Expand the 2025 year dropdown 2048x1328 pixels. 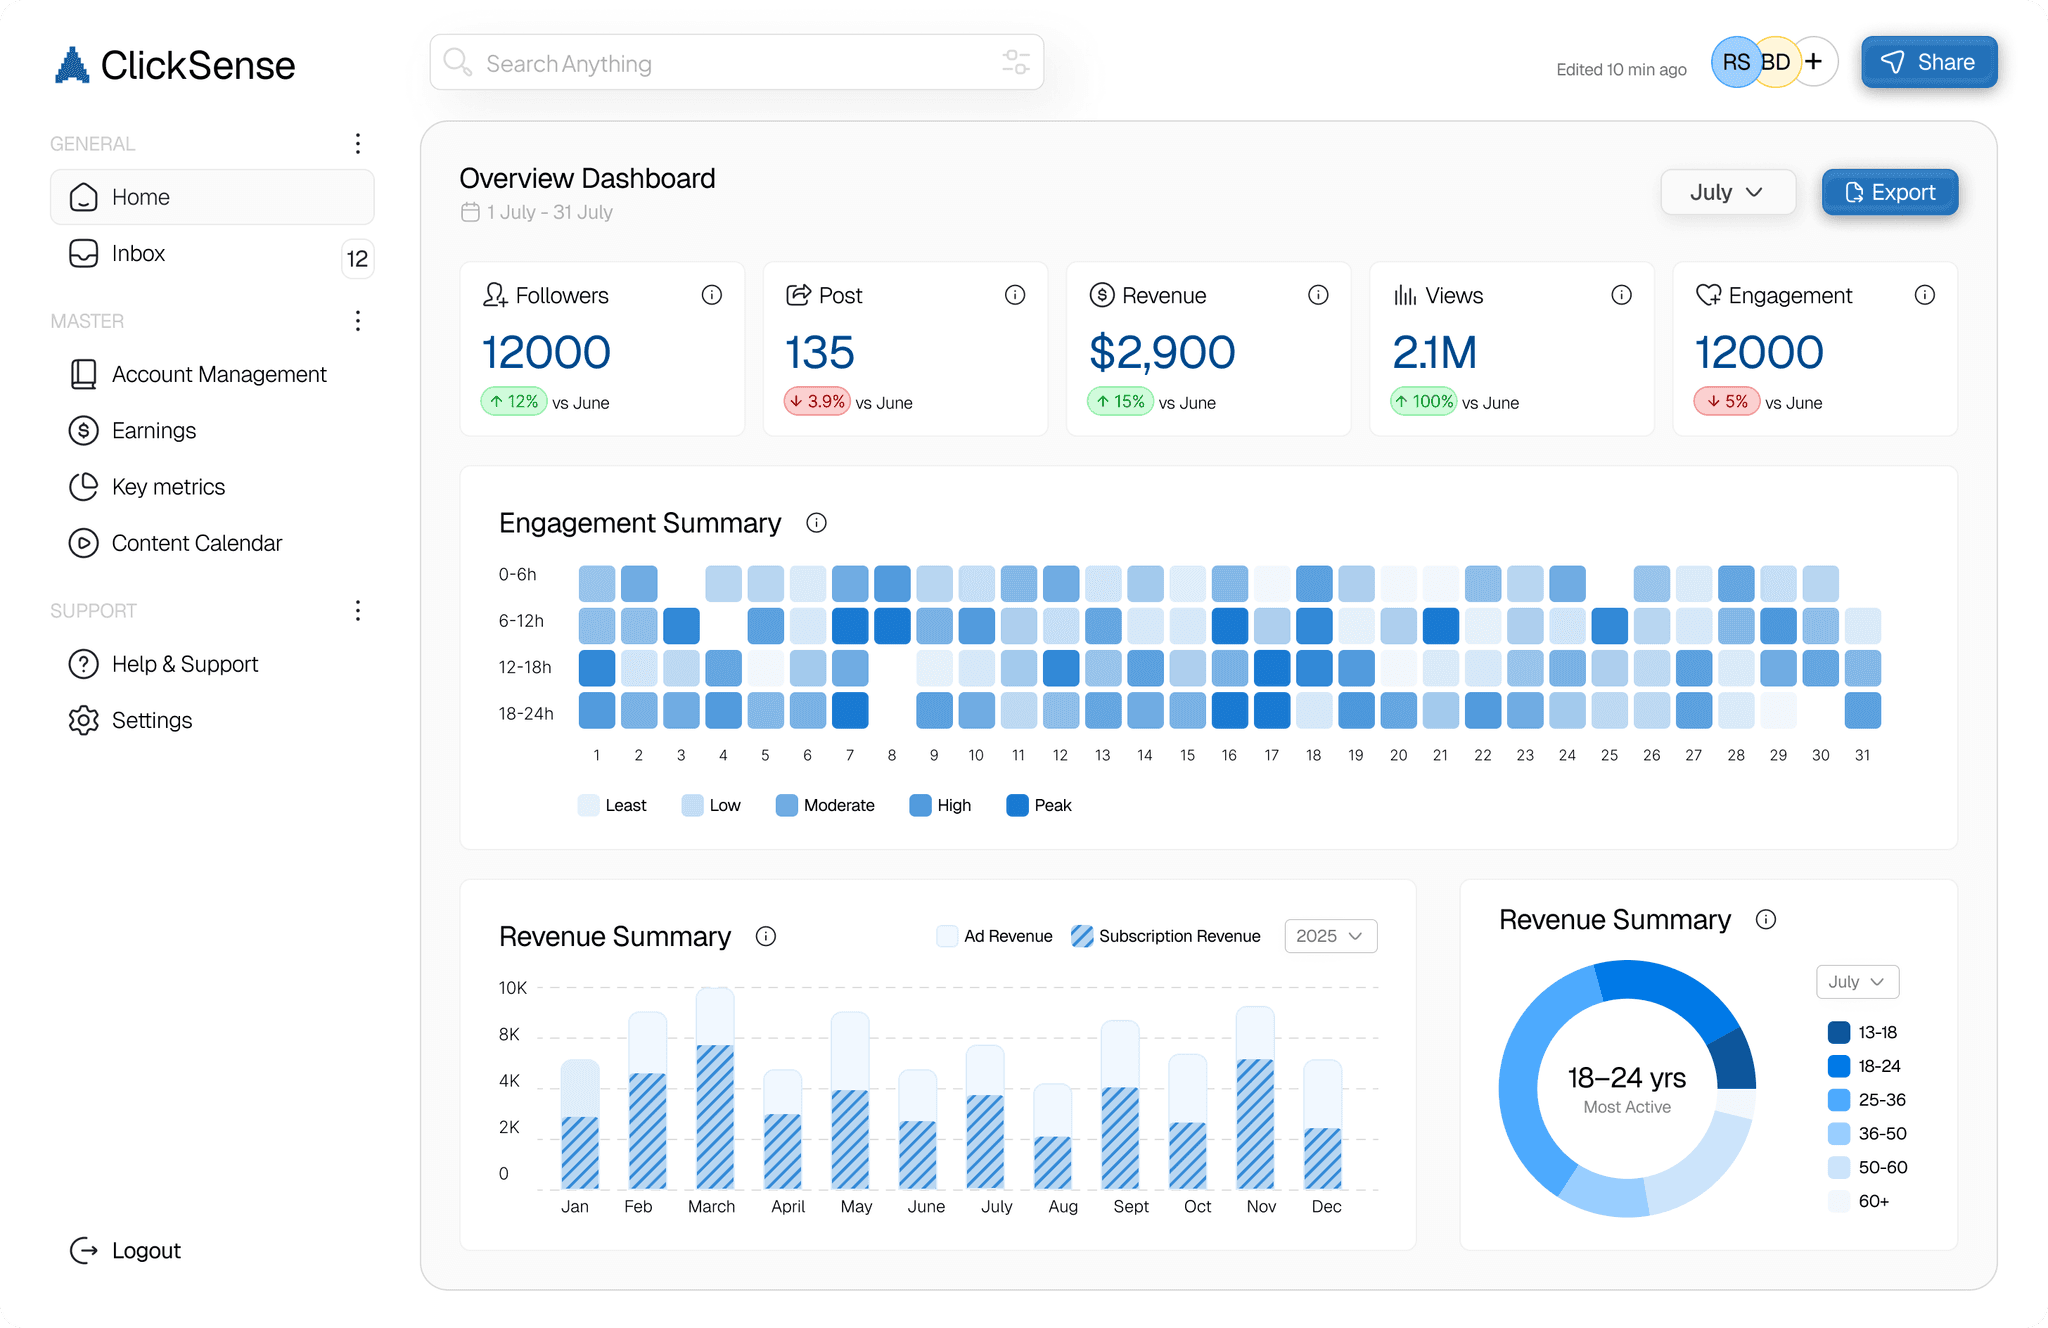(1330, 936)
